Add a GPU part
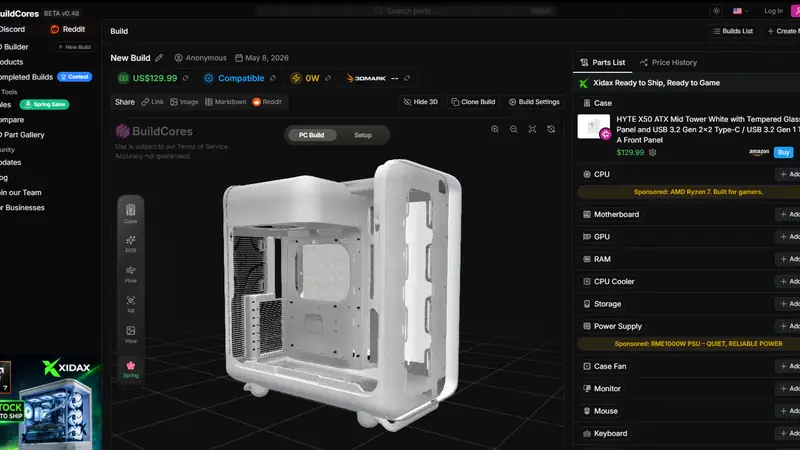 789,237
